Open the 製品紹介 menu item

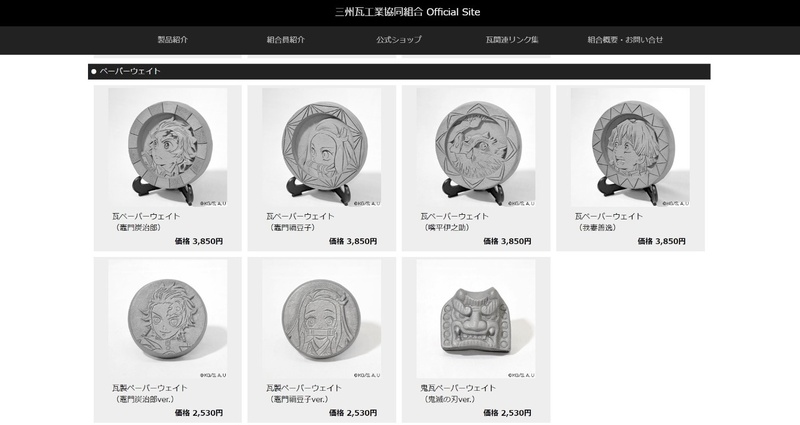click(172, 39)
